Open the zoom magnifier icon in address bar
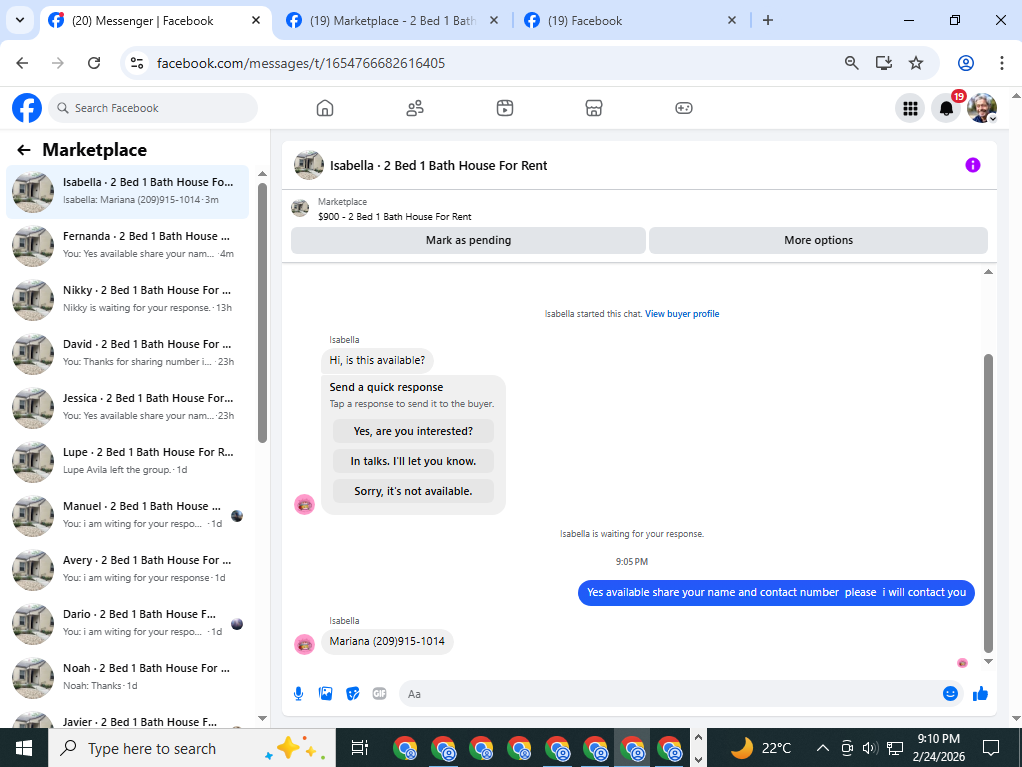Image resolution: width=1022 pixels, height=767 pixels. (851, 63)
